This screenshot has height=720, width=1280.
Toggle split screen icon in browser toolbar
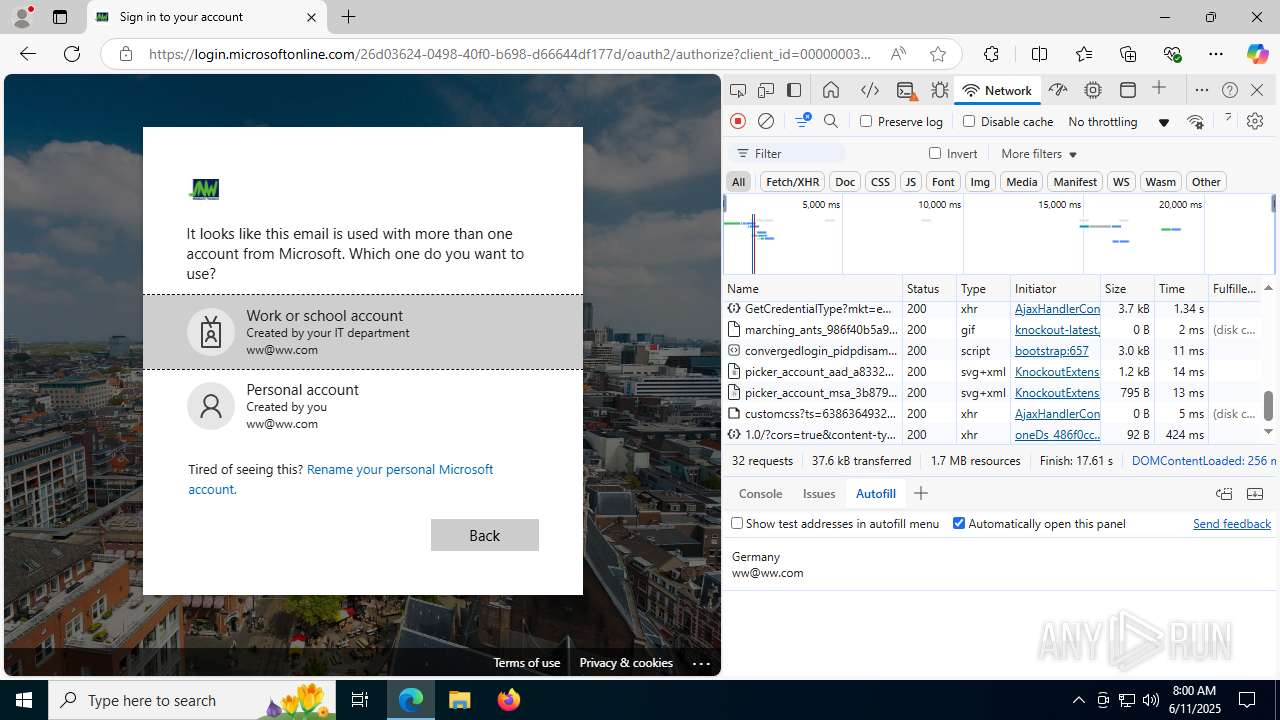pyautogui.click(x=1039, y=54)
